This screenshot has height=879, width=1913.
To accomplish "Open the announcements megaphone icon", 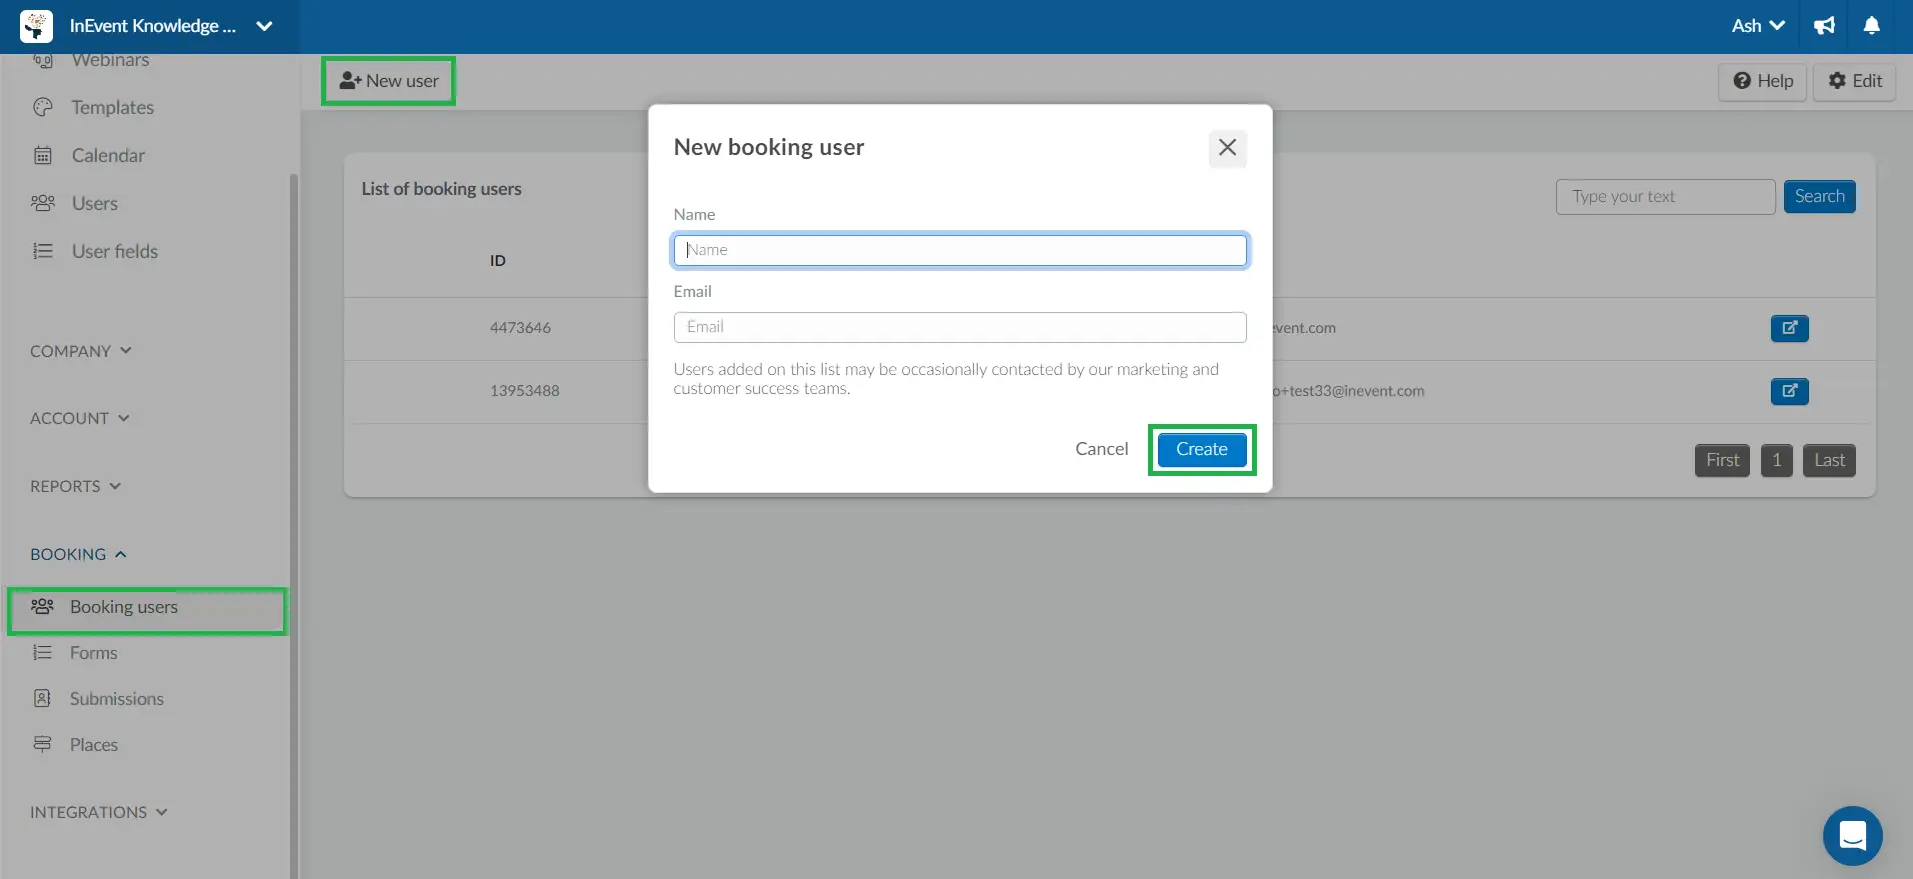I will (1825, 26).
